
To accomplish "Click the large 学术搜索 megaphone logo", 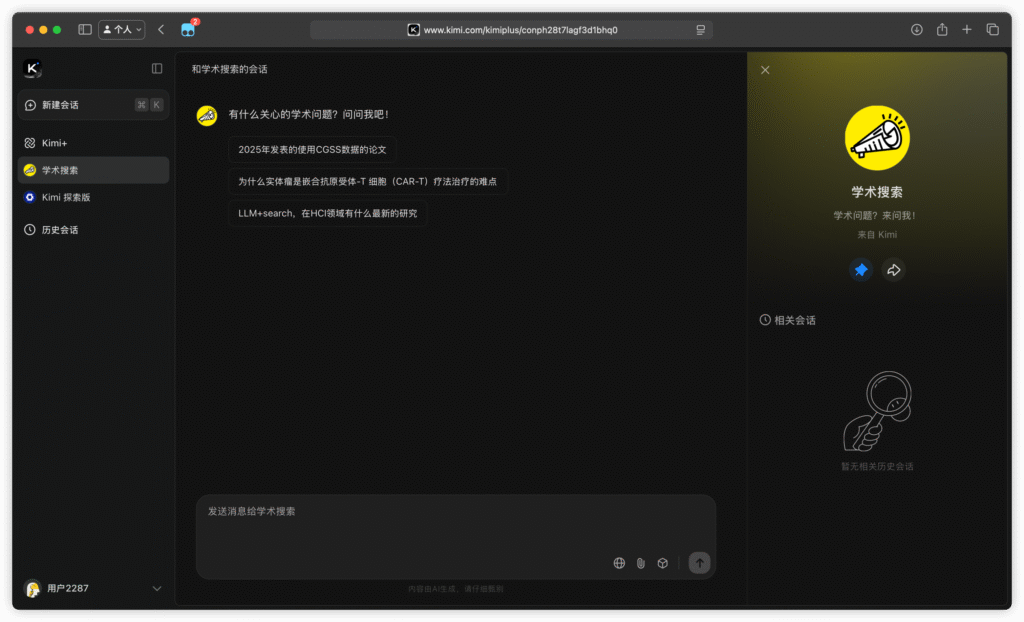I will [x=877, y=138].
